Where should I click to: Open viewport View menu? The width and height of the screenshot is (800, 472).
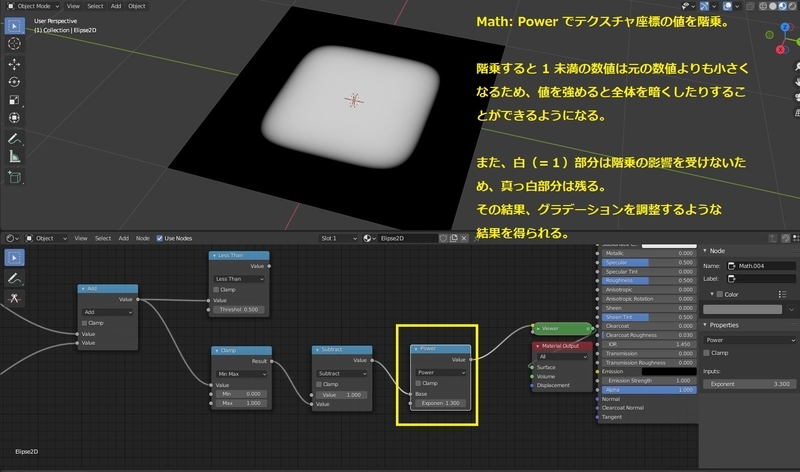point(73,6)
